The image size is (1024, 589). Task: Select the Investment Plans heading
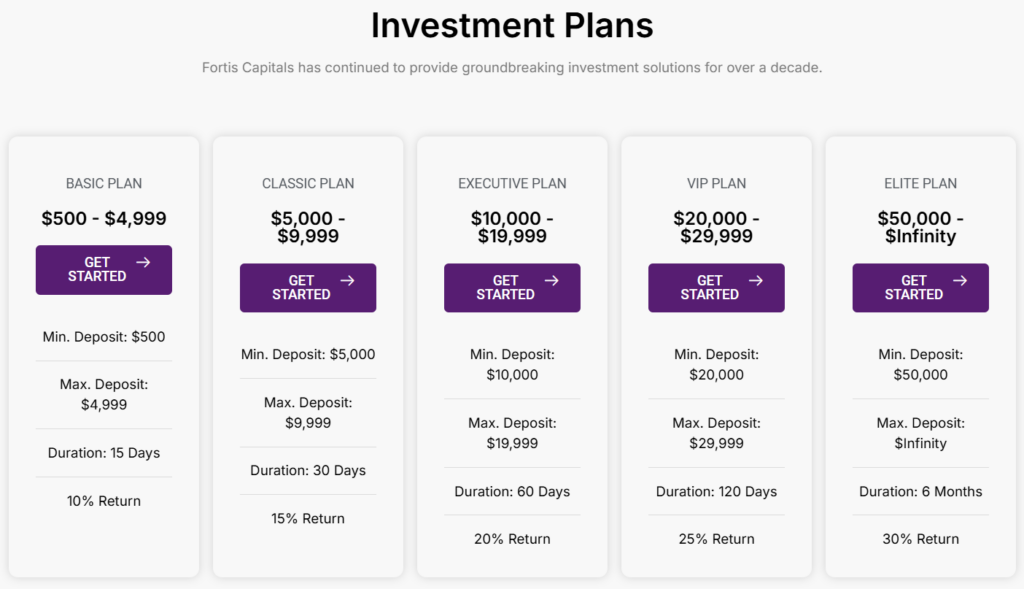pyautogui.click(x=512, y=26)
